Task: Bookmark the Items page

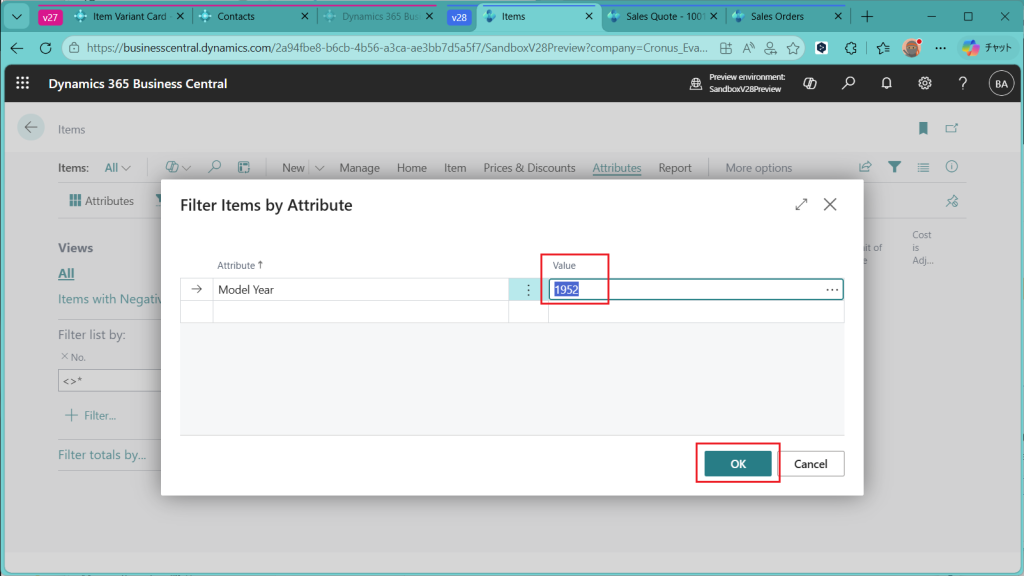Action: [x=923, y=128]
